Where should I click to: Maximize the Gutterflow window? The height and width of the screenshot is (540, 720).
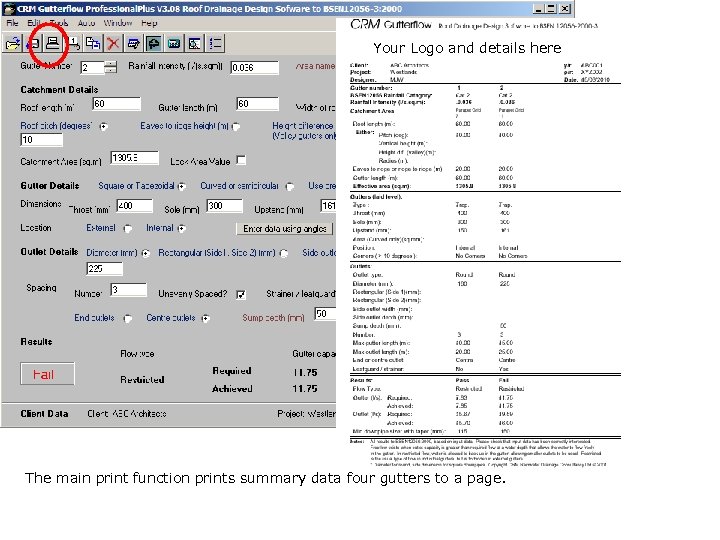(x=551, y=8)
